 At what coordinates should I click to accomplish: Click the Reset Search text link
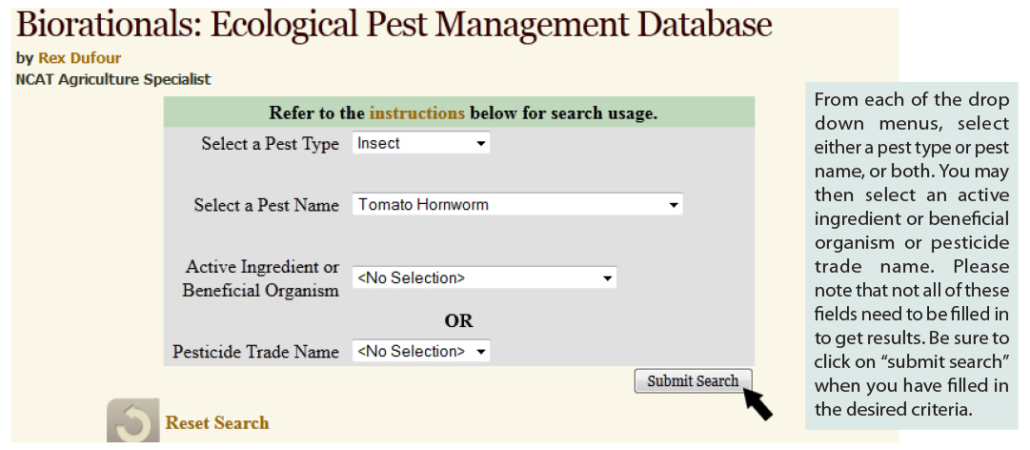click(217, 423)
